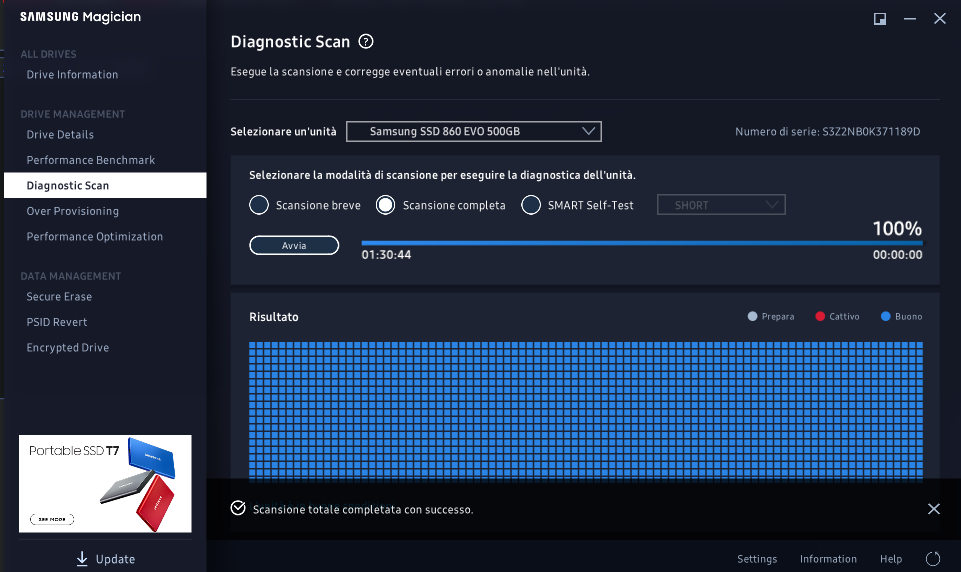Click the Cattivo red legend swatch

coord(820,316)
